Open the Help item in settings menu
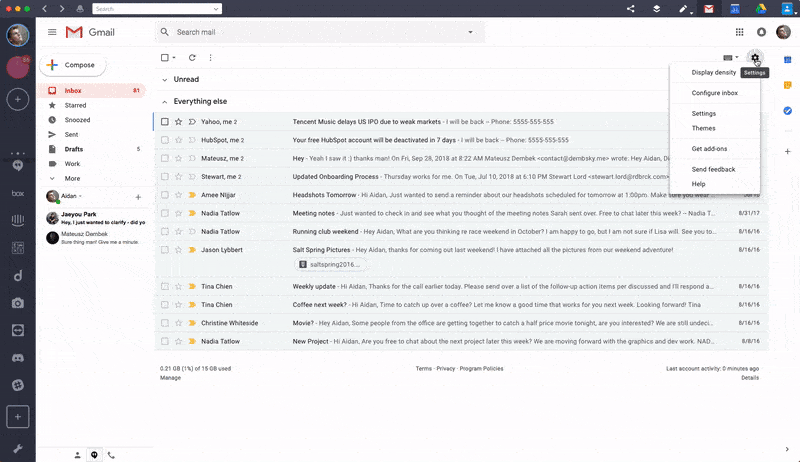Image resolution: width=800 pixels, height=462 pixels. point(698,184)
